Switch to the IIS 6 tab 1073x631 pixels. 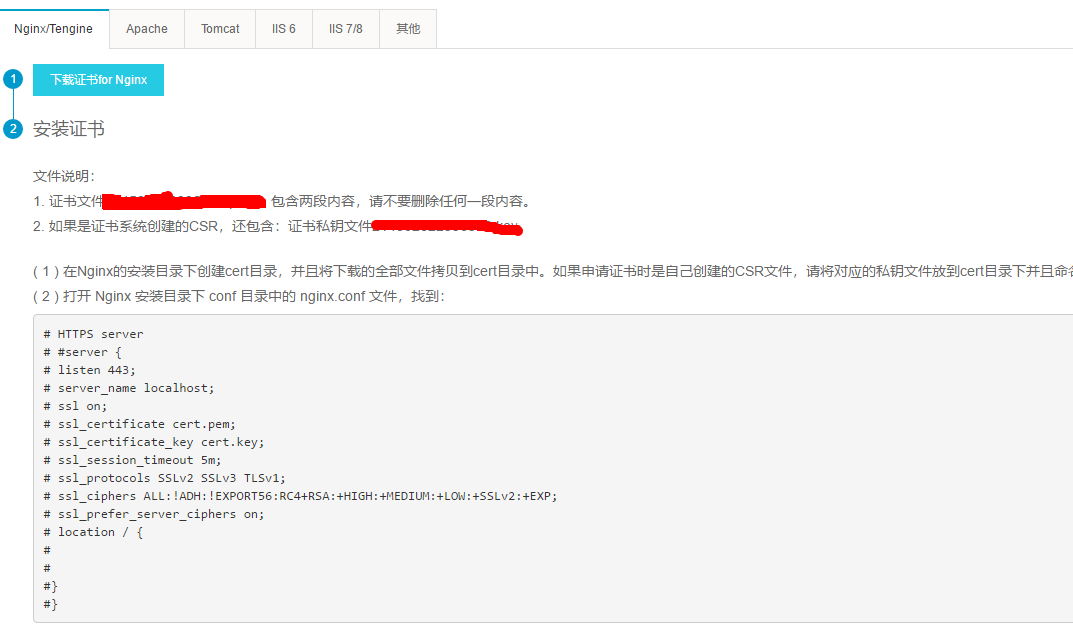point(284,29)
